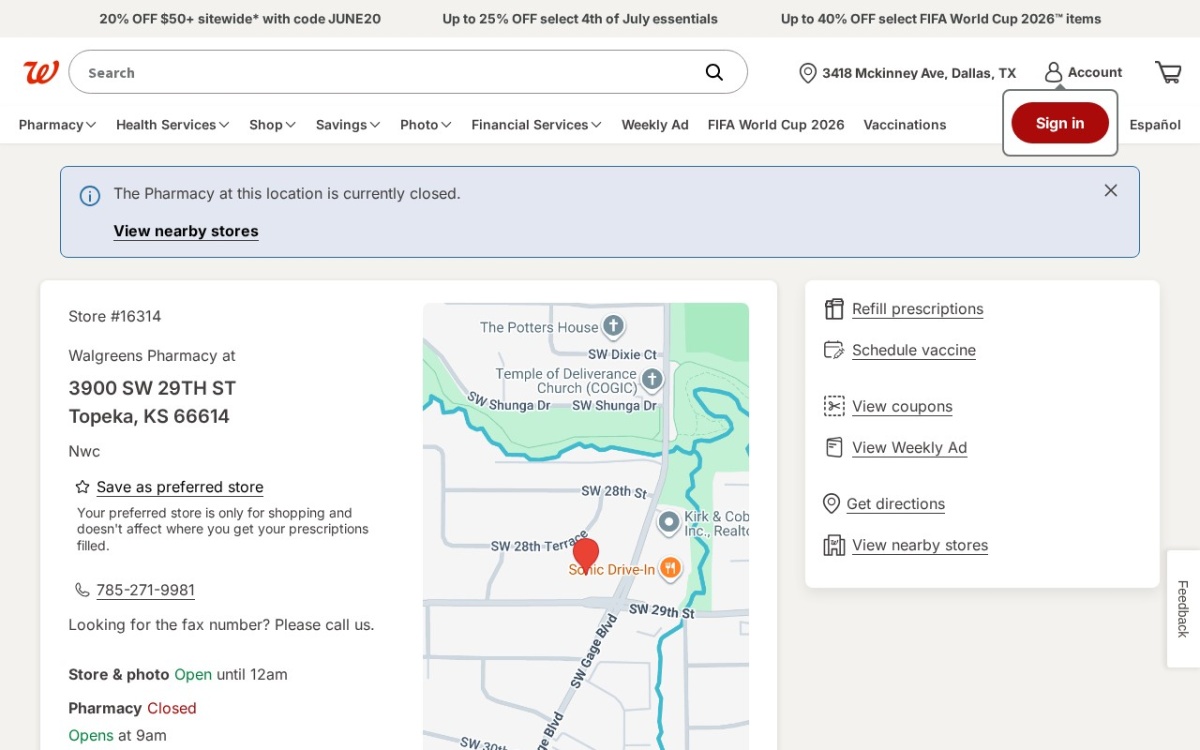The width and height of the screenshot is (1200, 750).
Task: Click the Sign in button
Action: point(1060,123)
